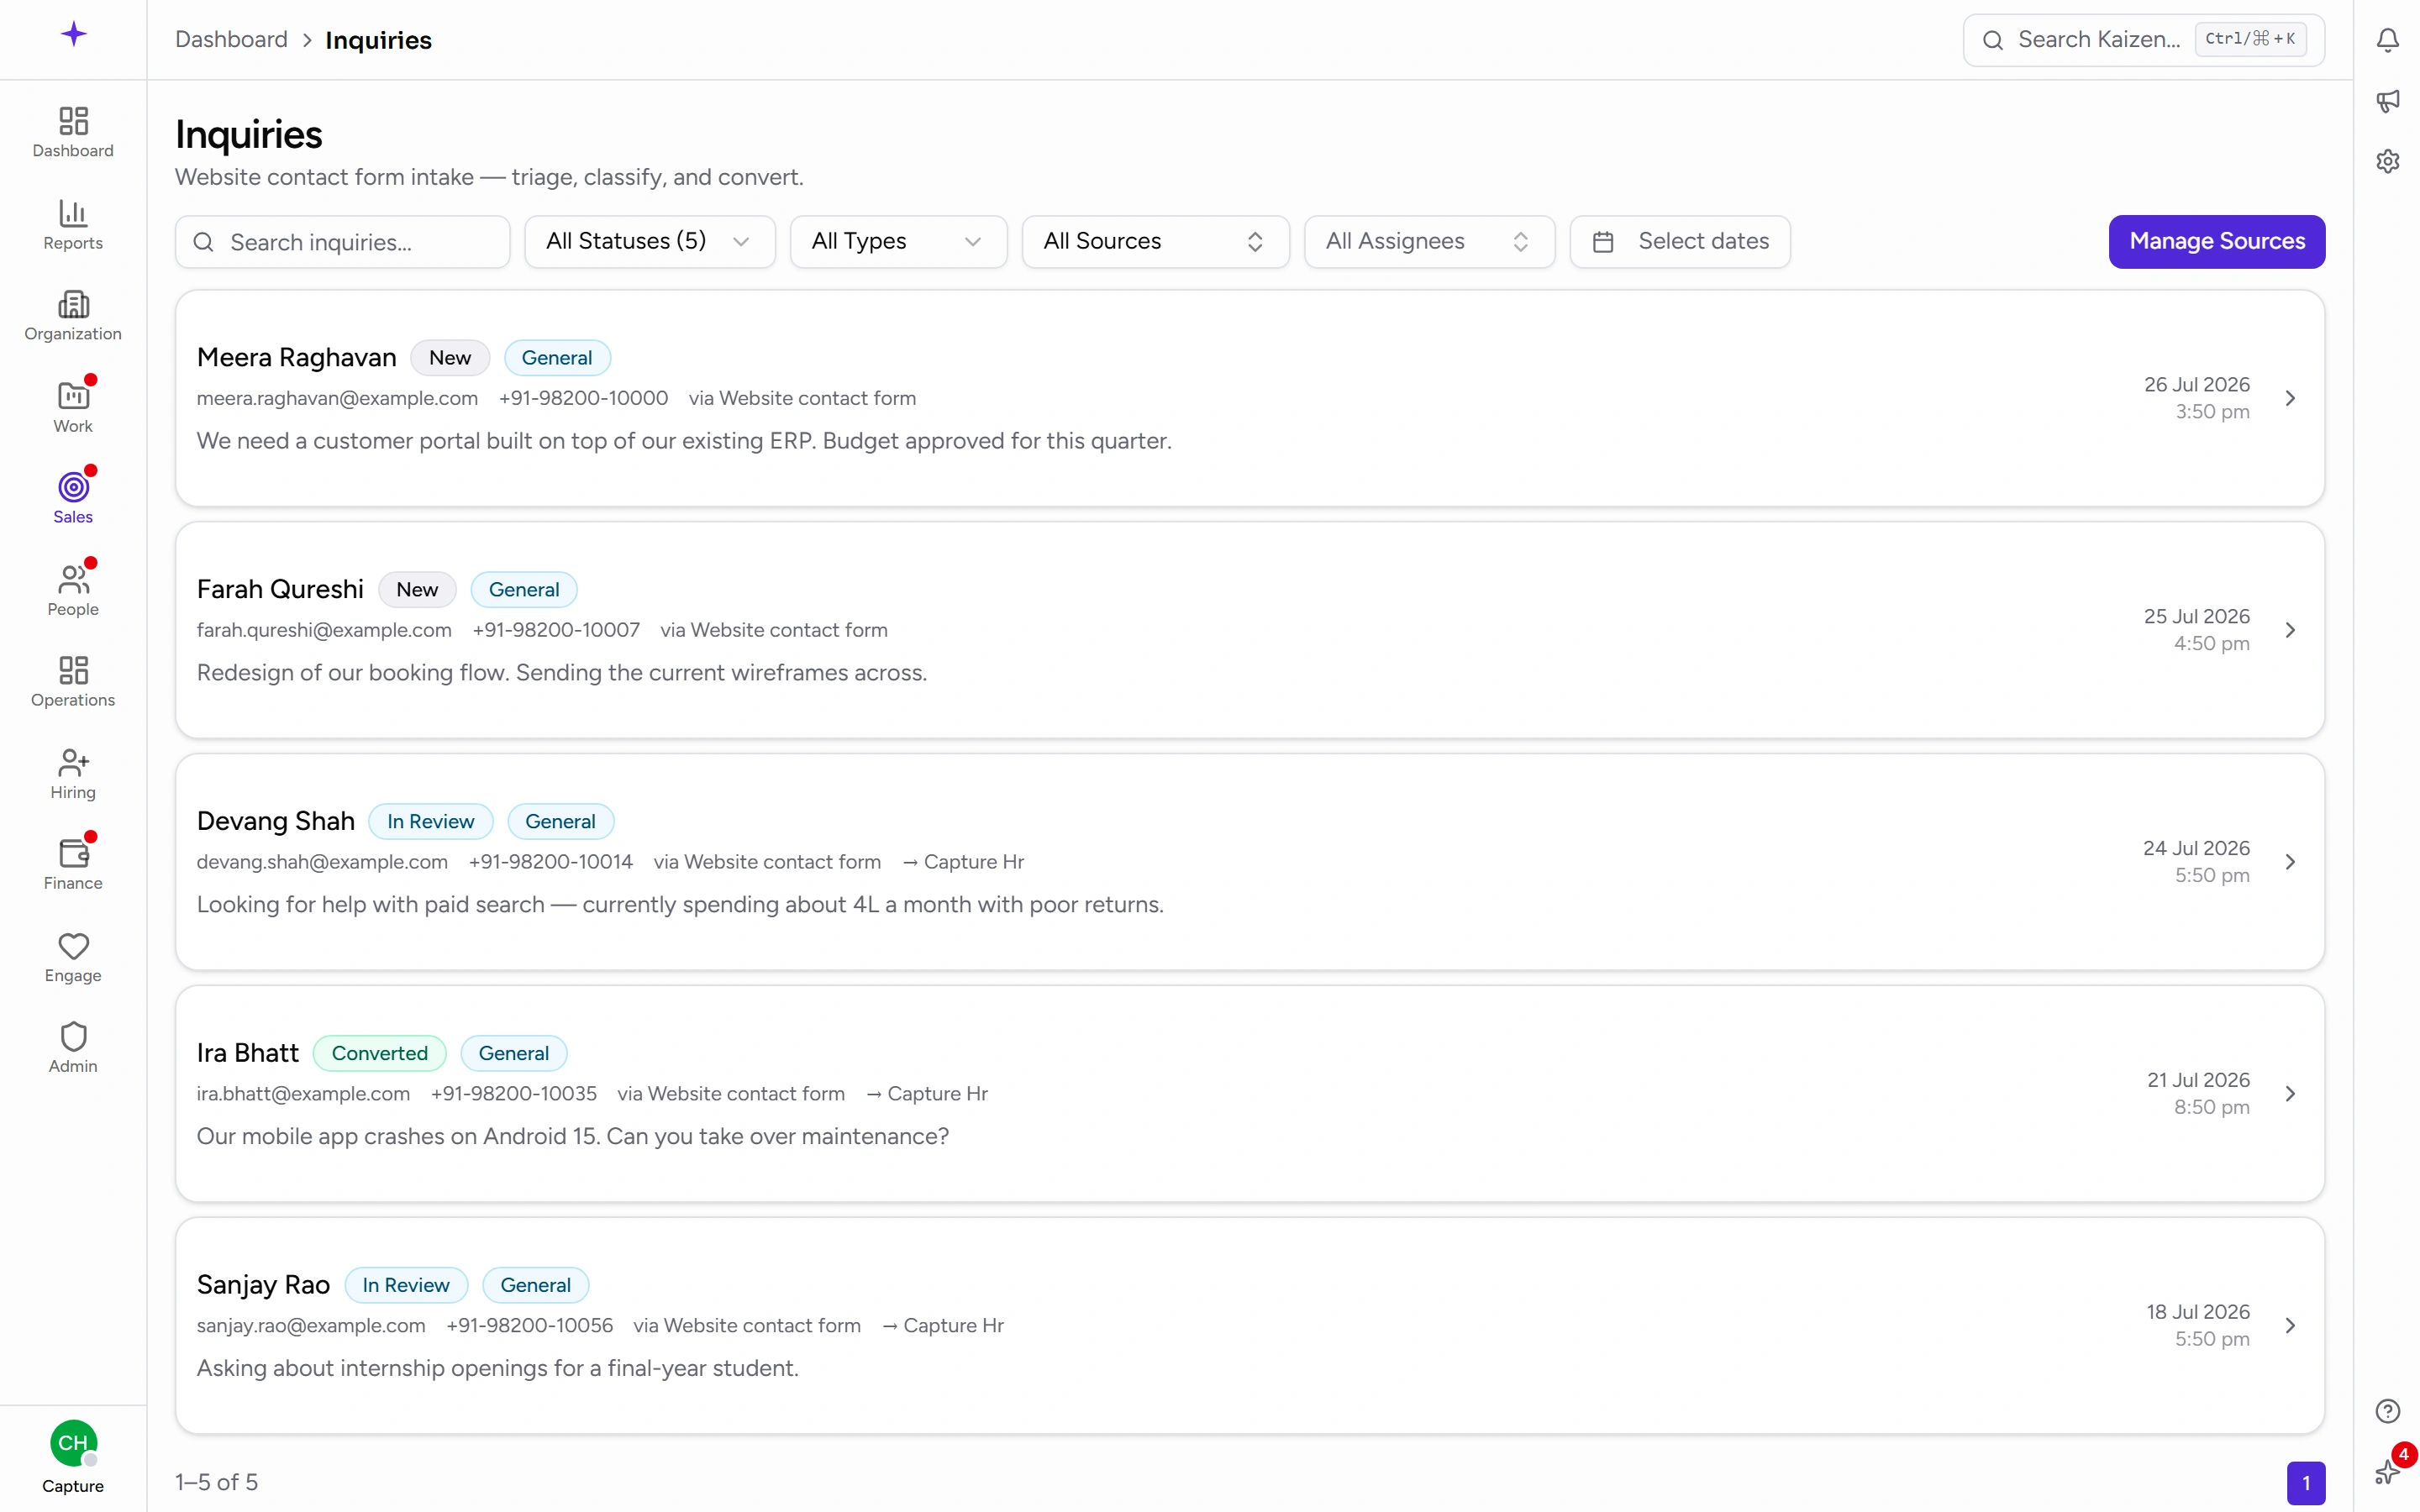The width and height of the screenshot is (2420, 1512).
Task: Open the notifications bell
Action: click(x=2387, y=40)
